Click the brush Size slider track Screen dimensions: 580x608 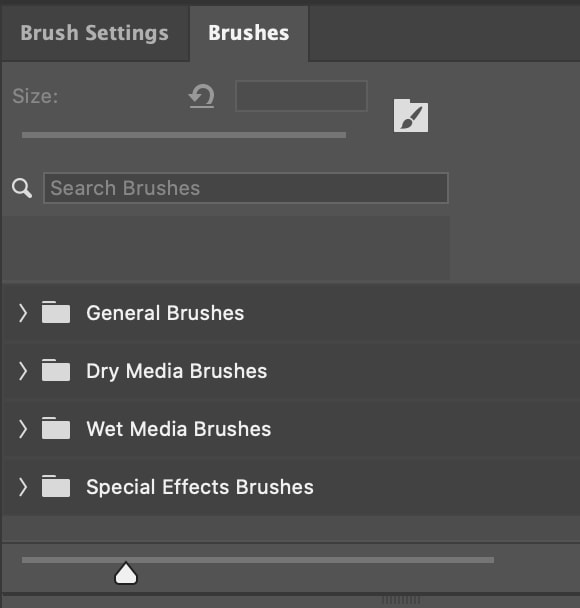[184, 135]
